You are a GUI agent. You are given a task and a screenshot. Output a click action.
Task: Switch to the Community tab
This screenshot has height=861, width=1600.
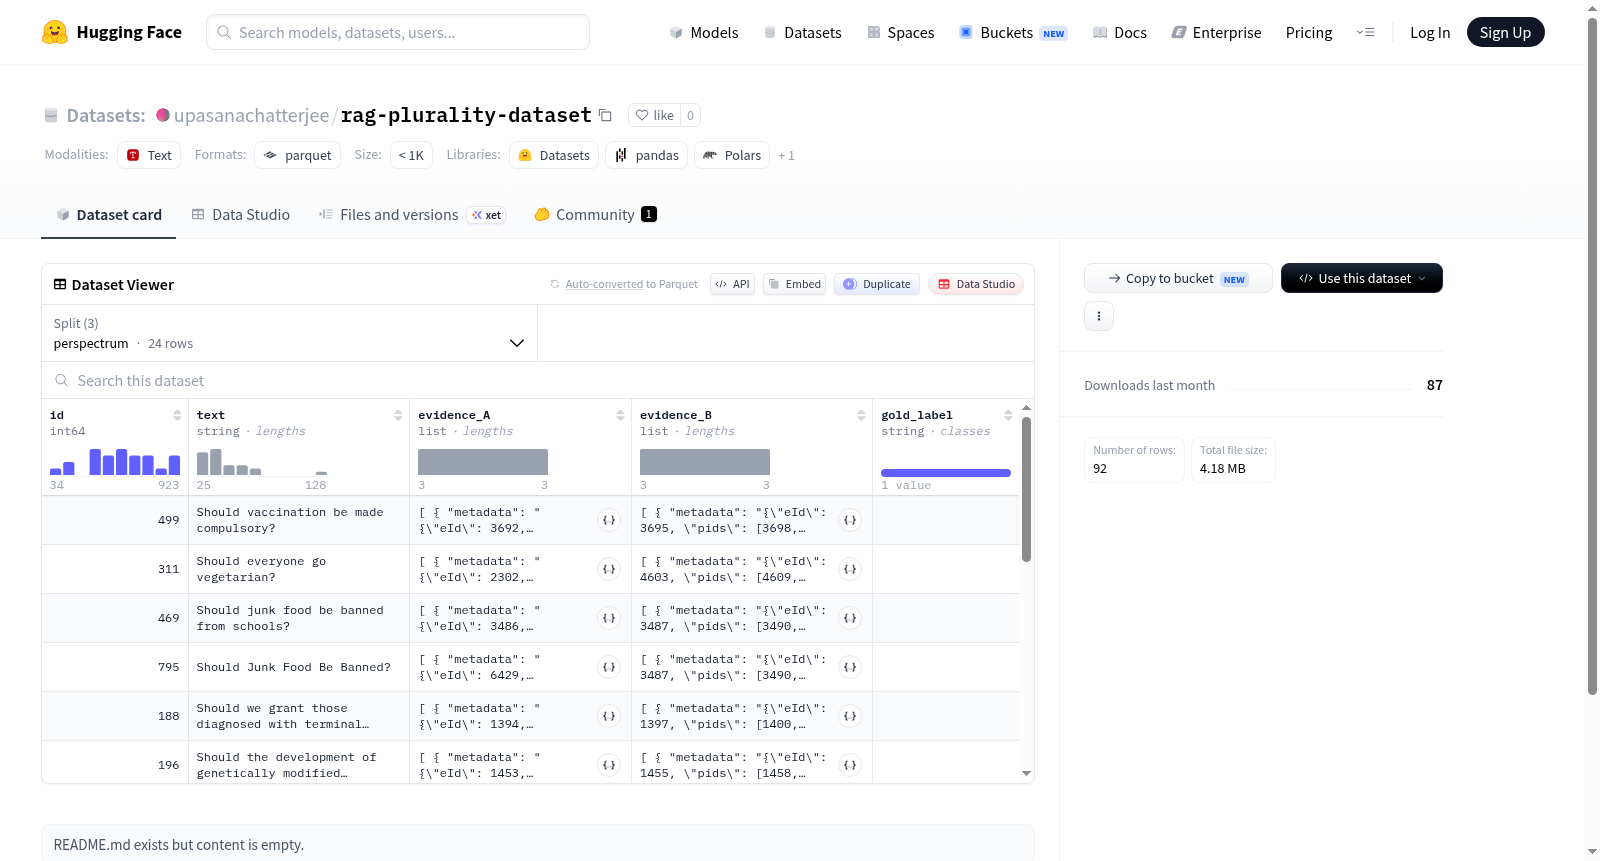coord(595,215)
